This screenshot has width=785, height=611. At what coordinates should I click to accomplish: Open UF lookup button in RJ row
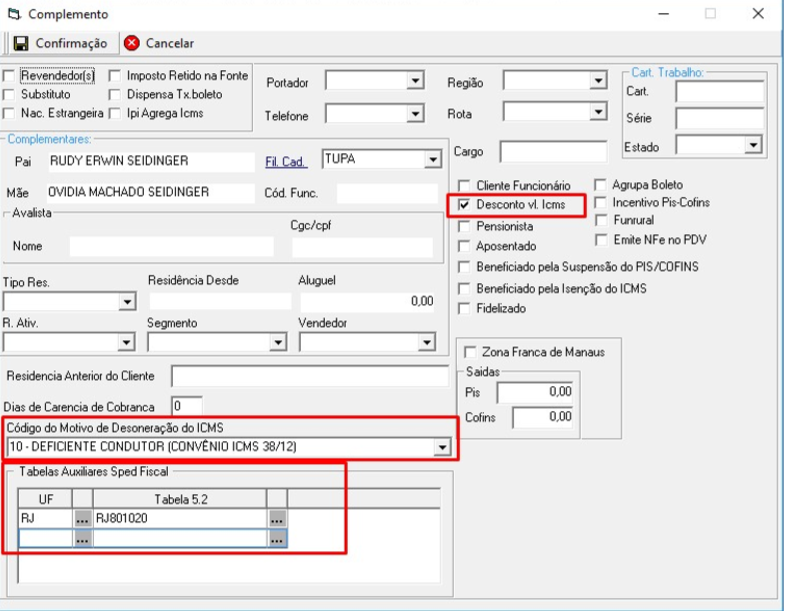click(83, 519)
